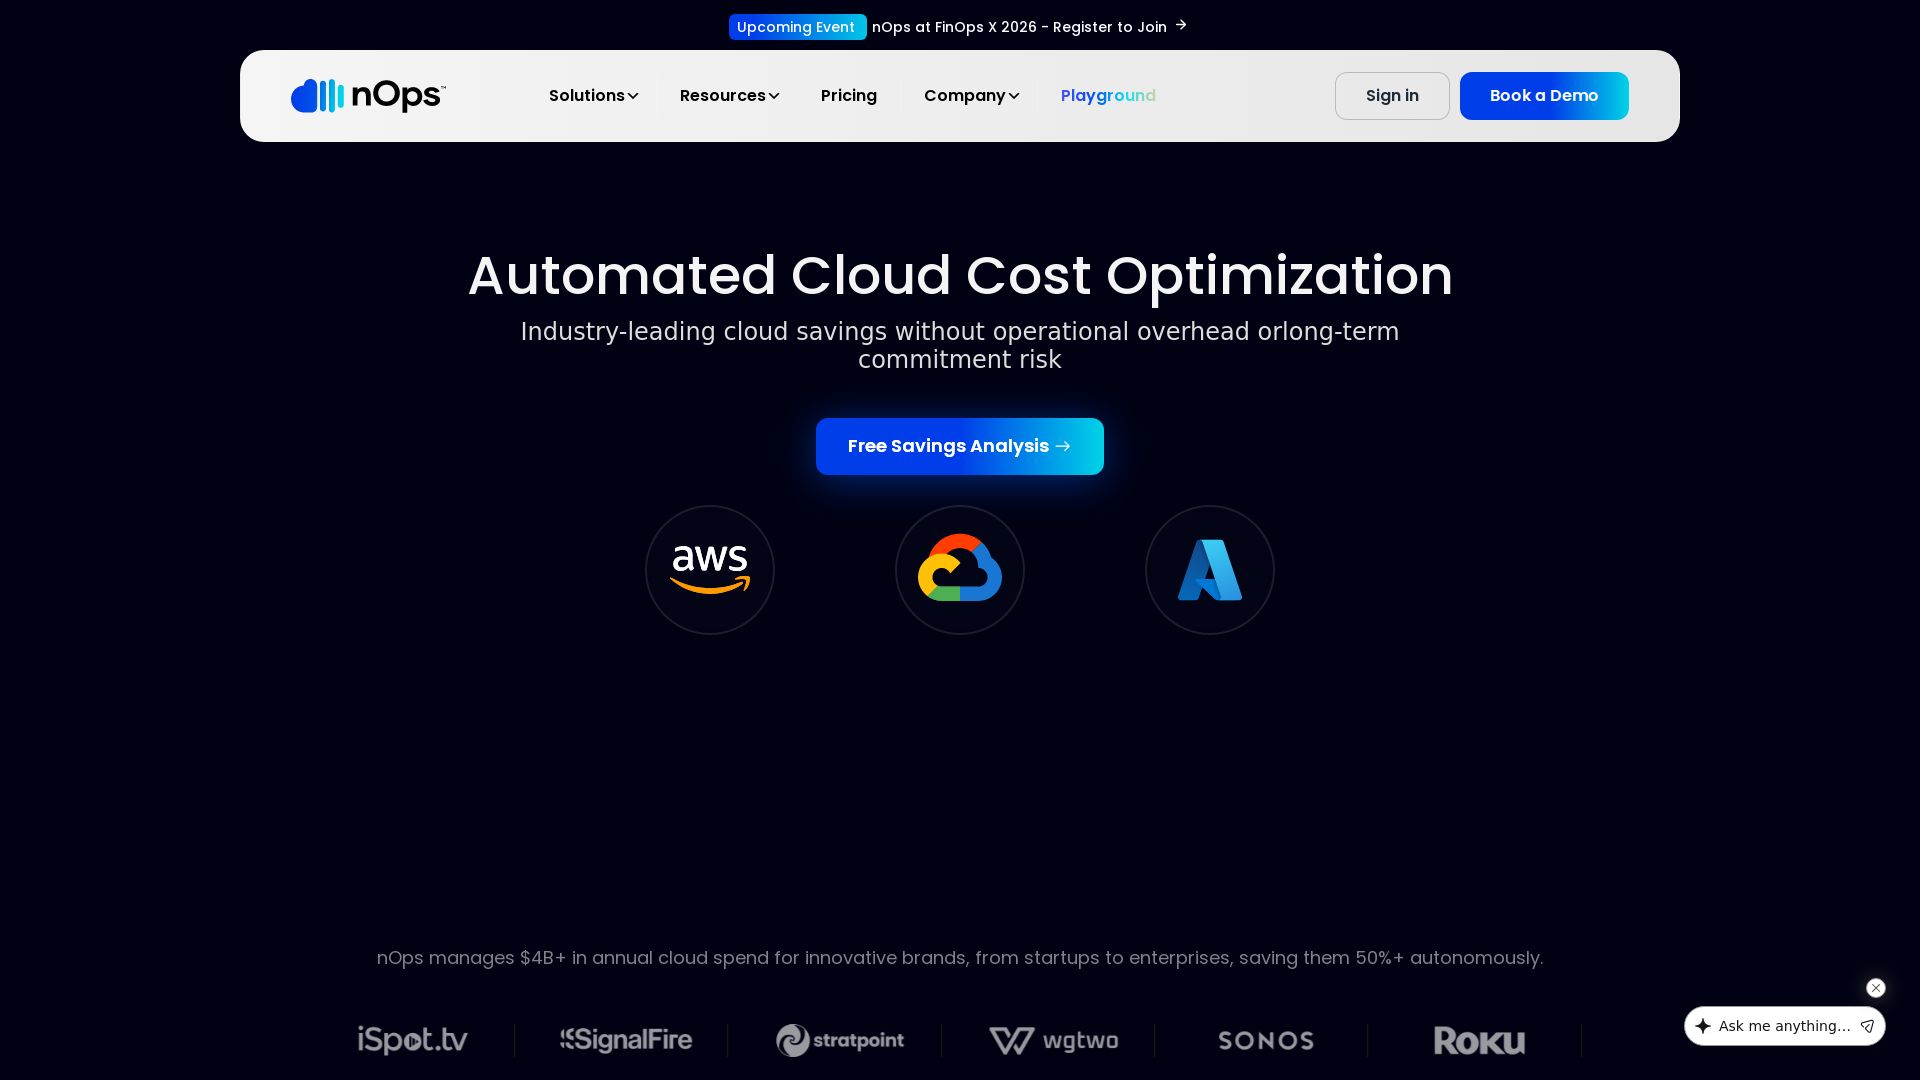Expand the Solutions dropdown menu

(593, 96)
